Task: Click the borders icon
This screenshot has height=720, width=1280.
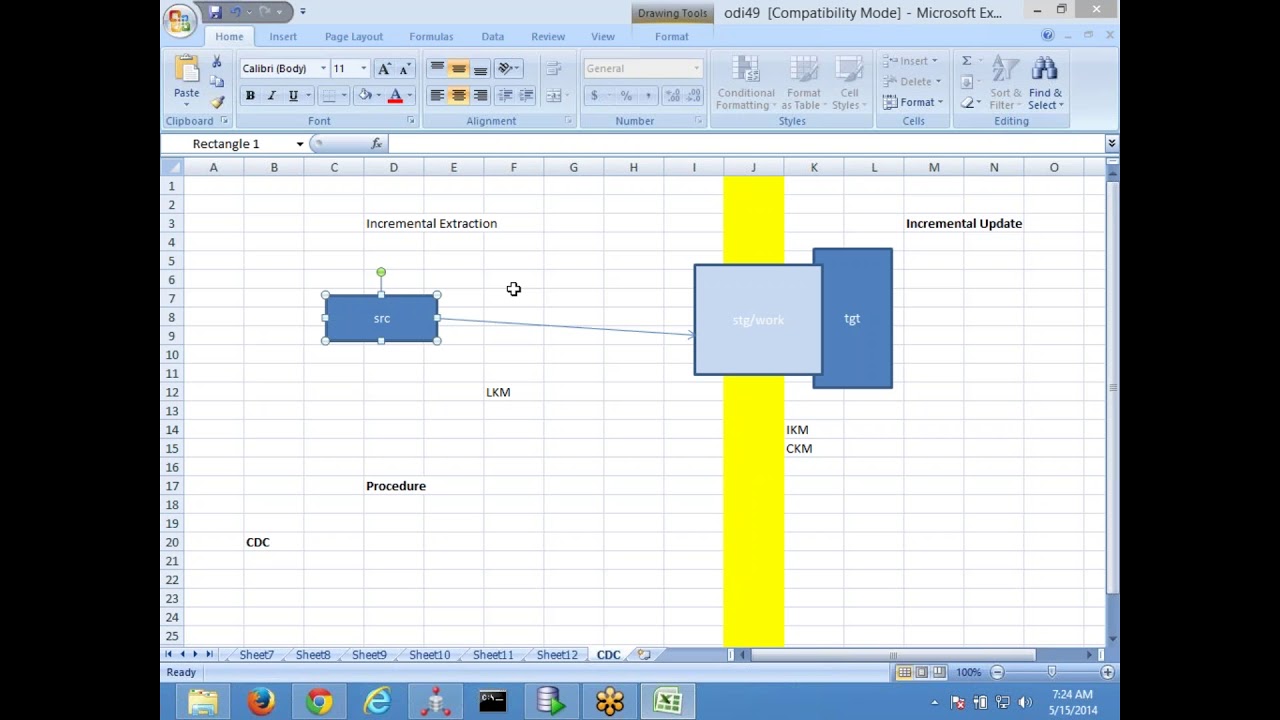Action: click(x=328, y=95)
